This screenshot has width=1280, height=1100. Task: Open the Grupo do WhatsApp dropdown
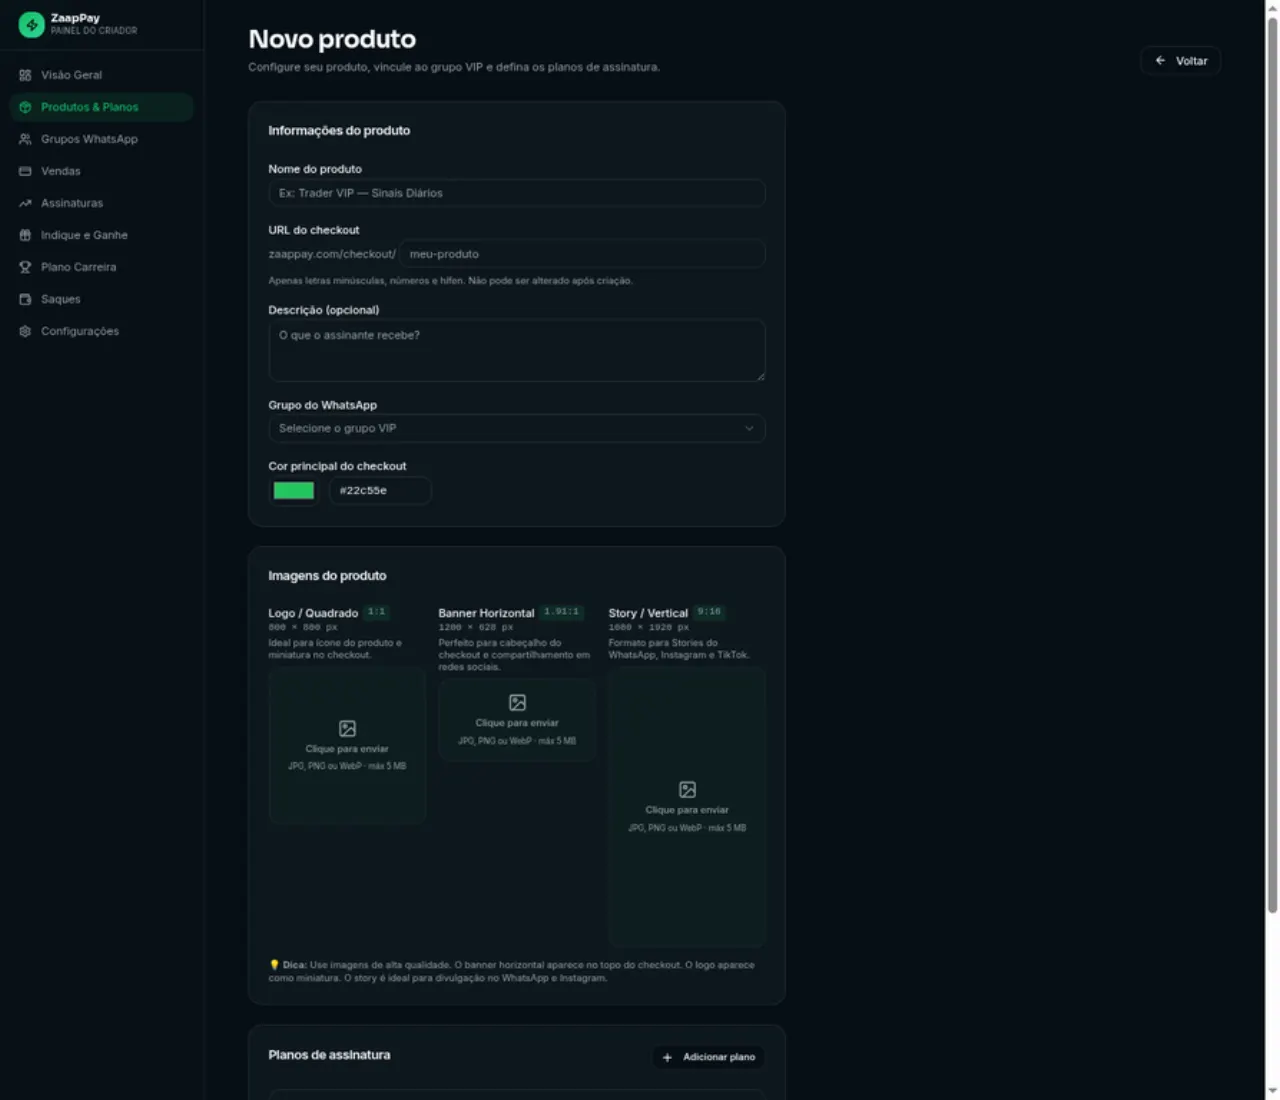(x=517, y=428)
